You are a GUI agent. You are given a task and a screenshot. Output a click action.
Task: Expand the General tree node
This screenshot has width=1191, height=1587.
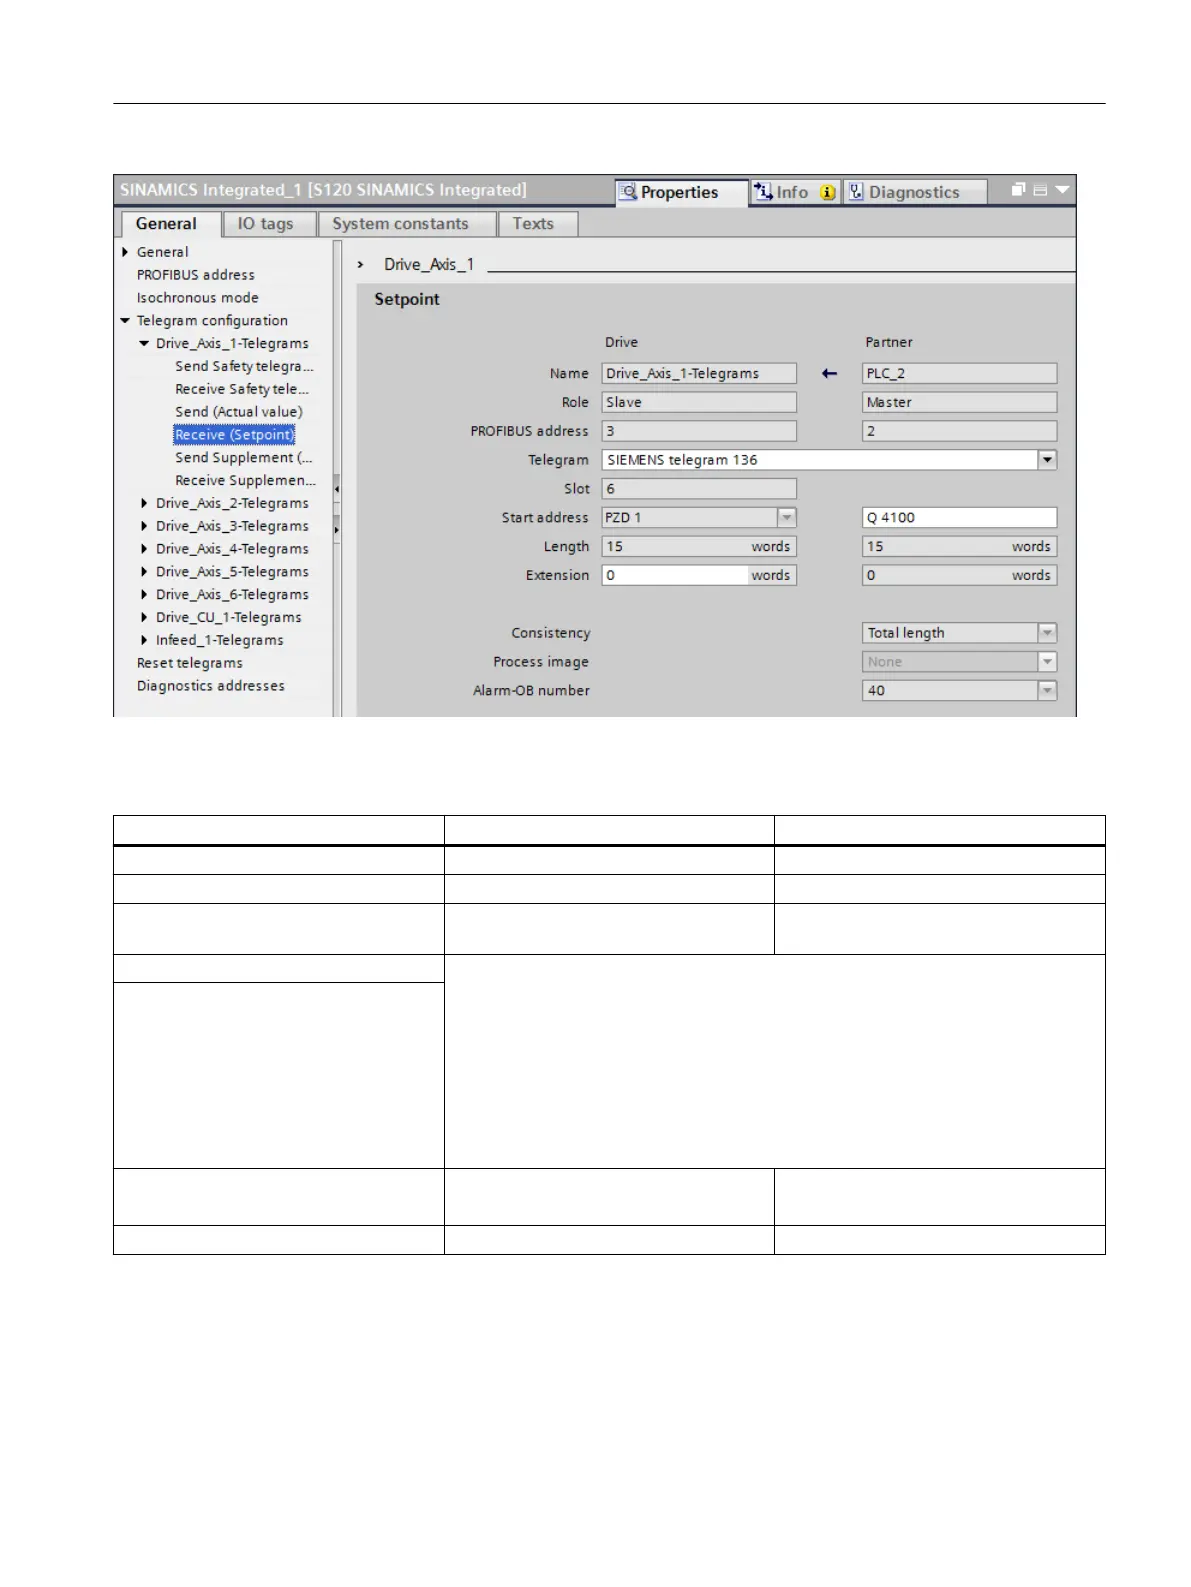[125, 252]
